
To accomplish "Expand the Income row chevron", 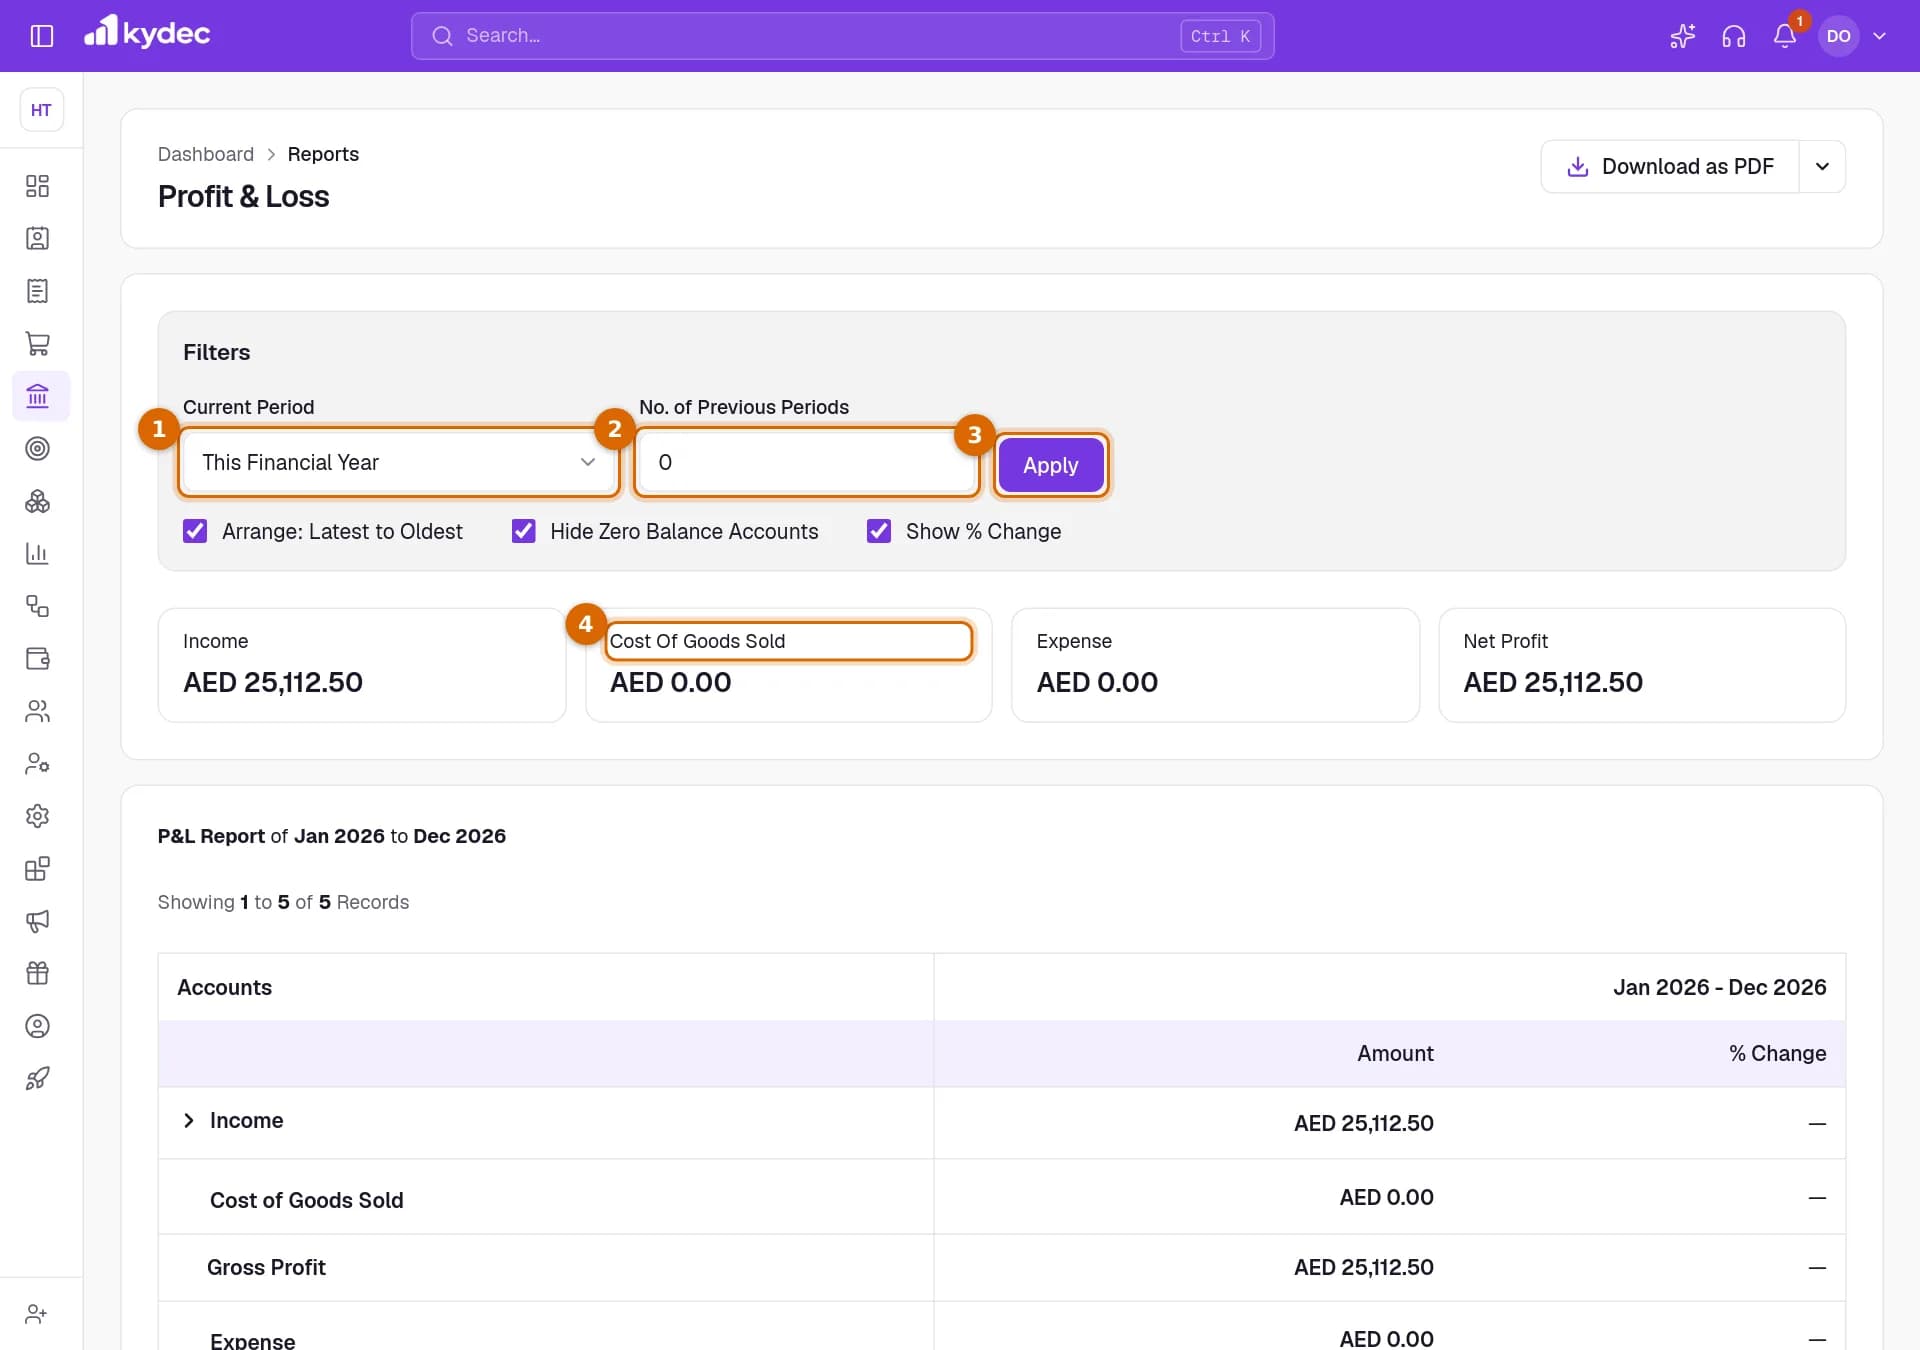I will tap(188, 1120).
